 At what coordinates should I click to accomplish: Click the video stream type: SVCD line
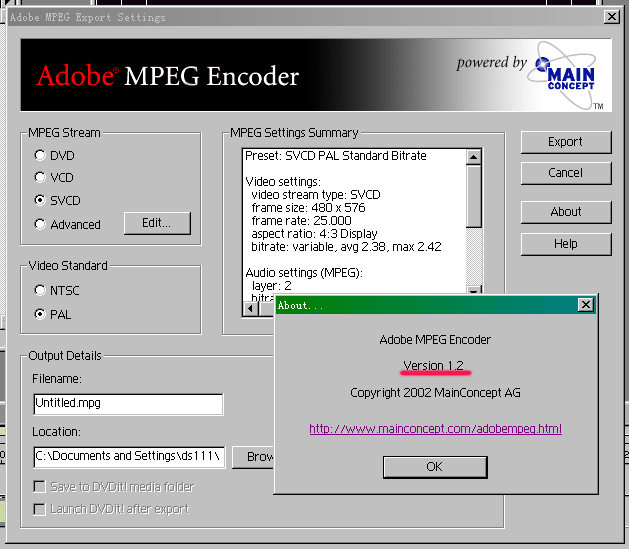click(x=316, y=195)
